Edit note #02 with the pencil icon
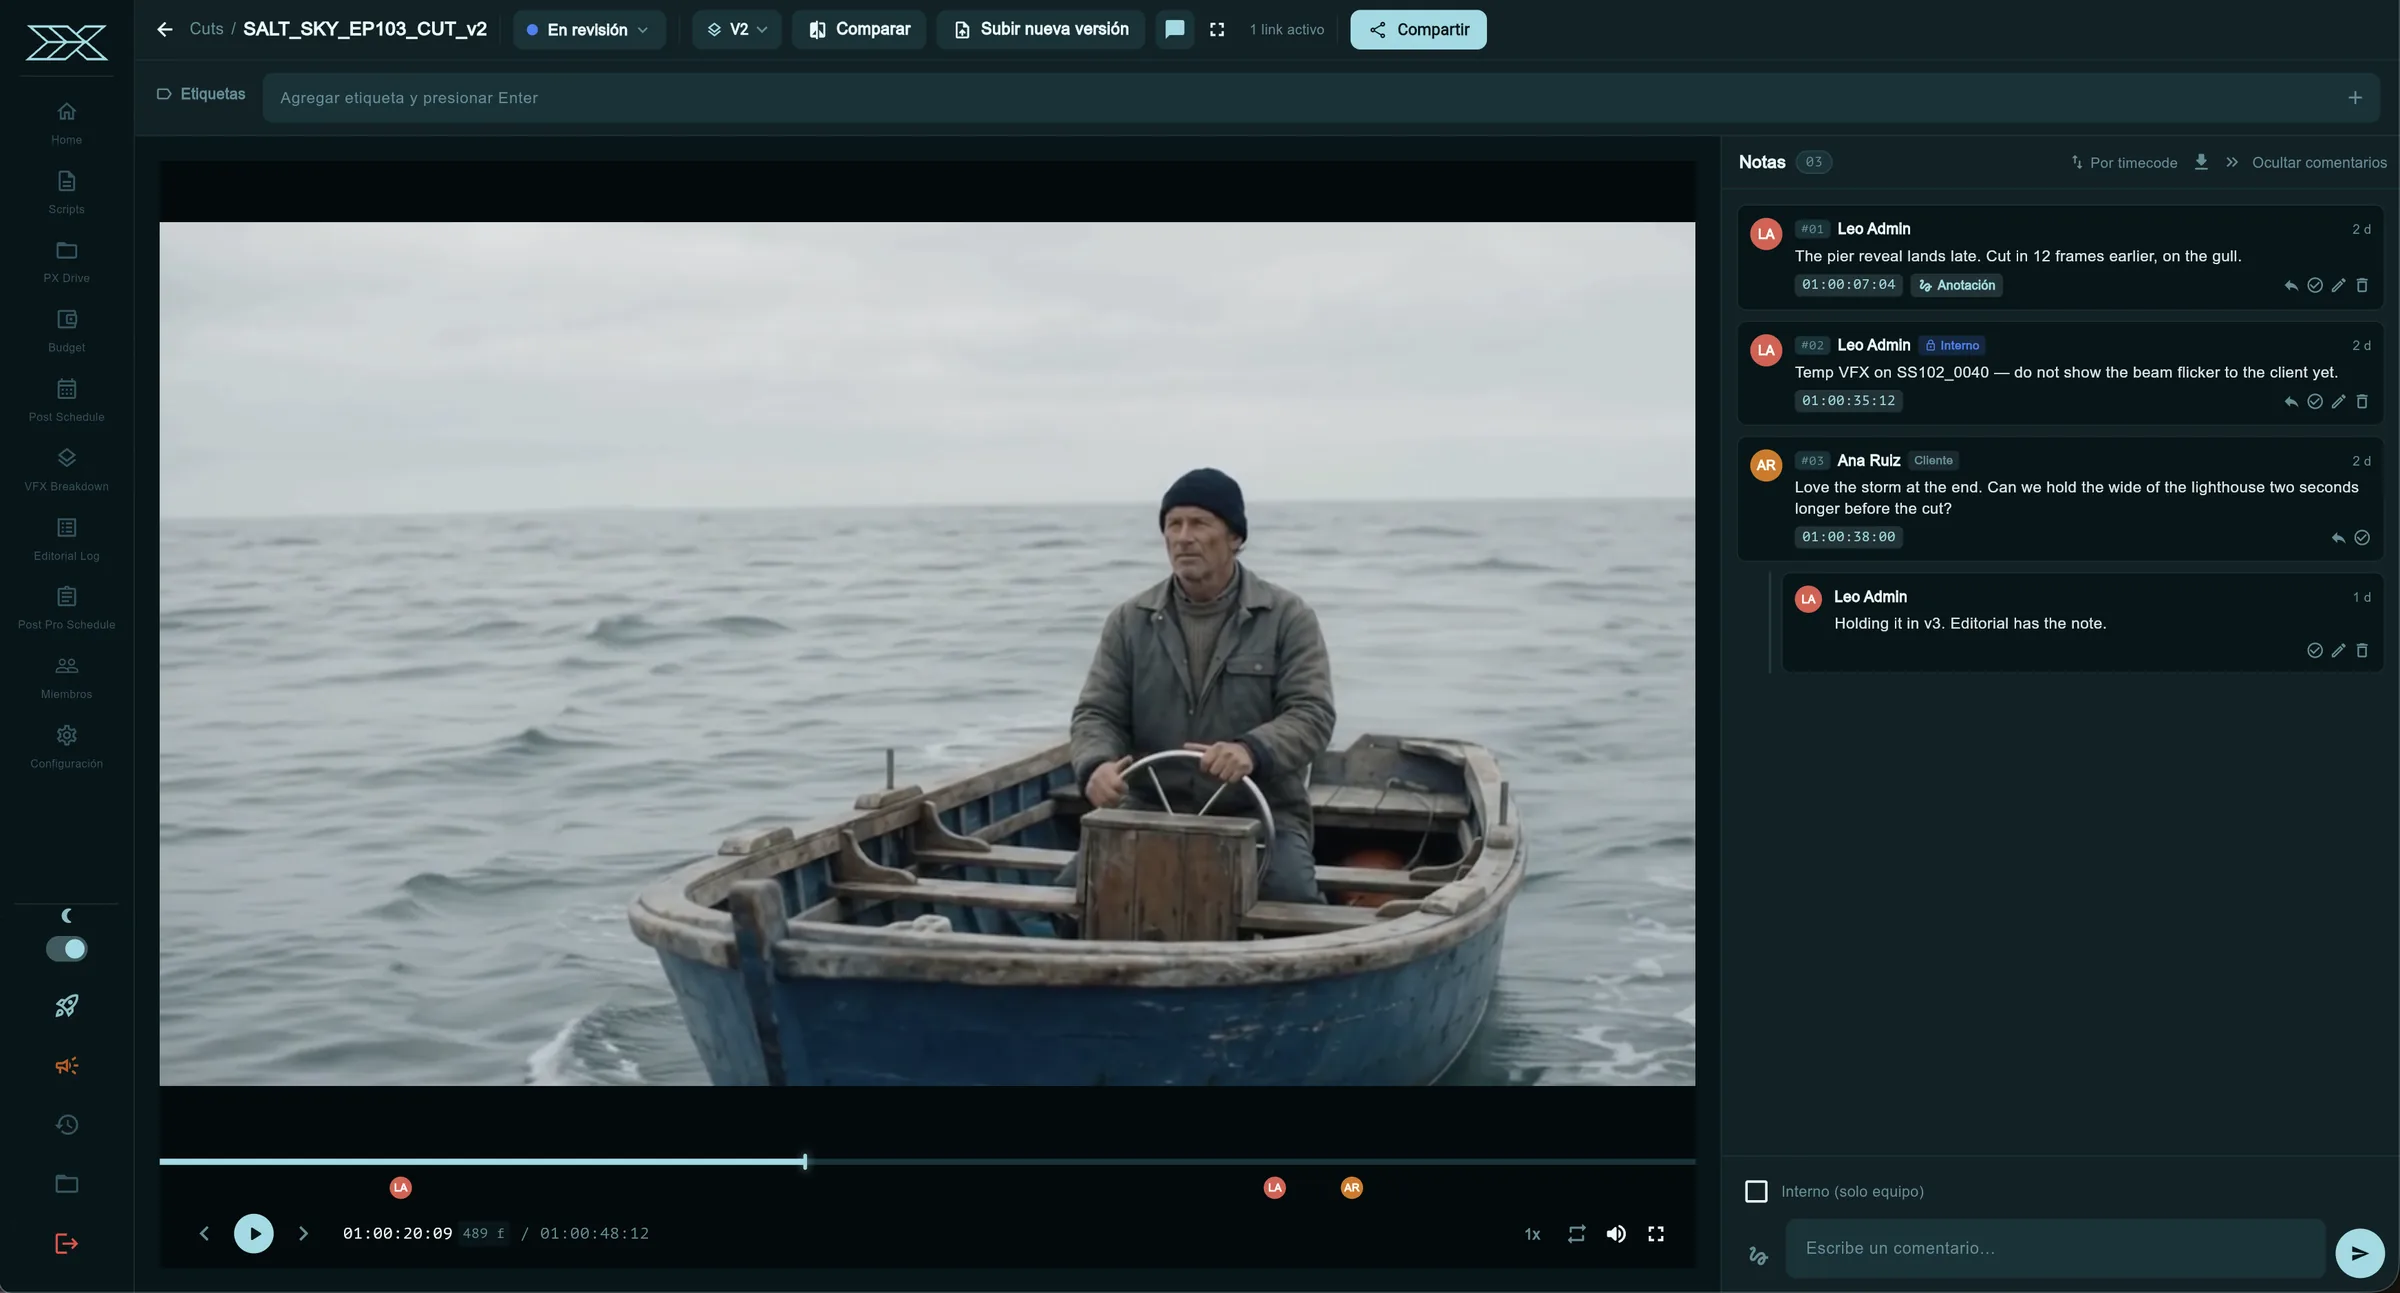2400x1293 pixels. click(x=2338, y=402)
